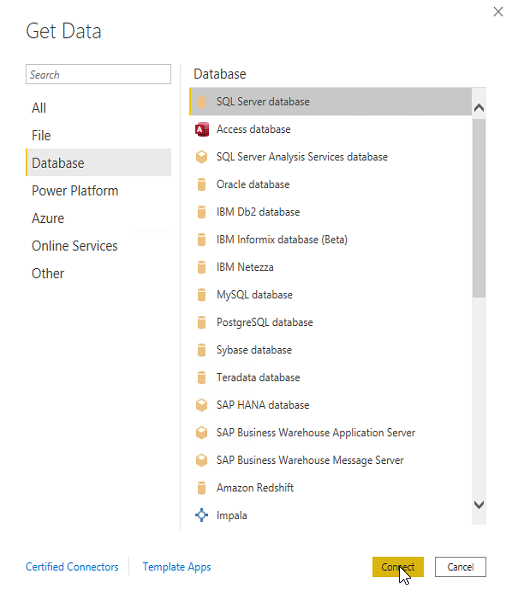Select IBM Db2 database entry
The height and width of the screenshot is (602, 511).
coord(330,212)
